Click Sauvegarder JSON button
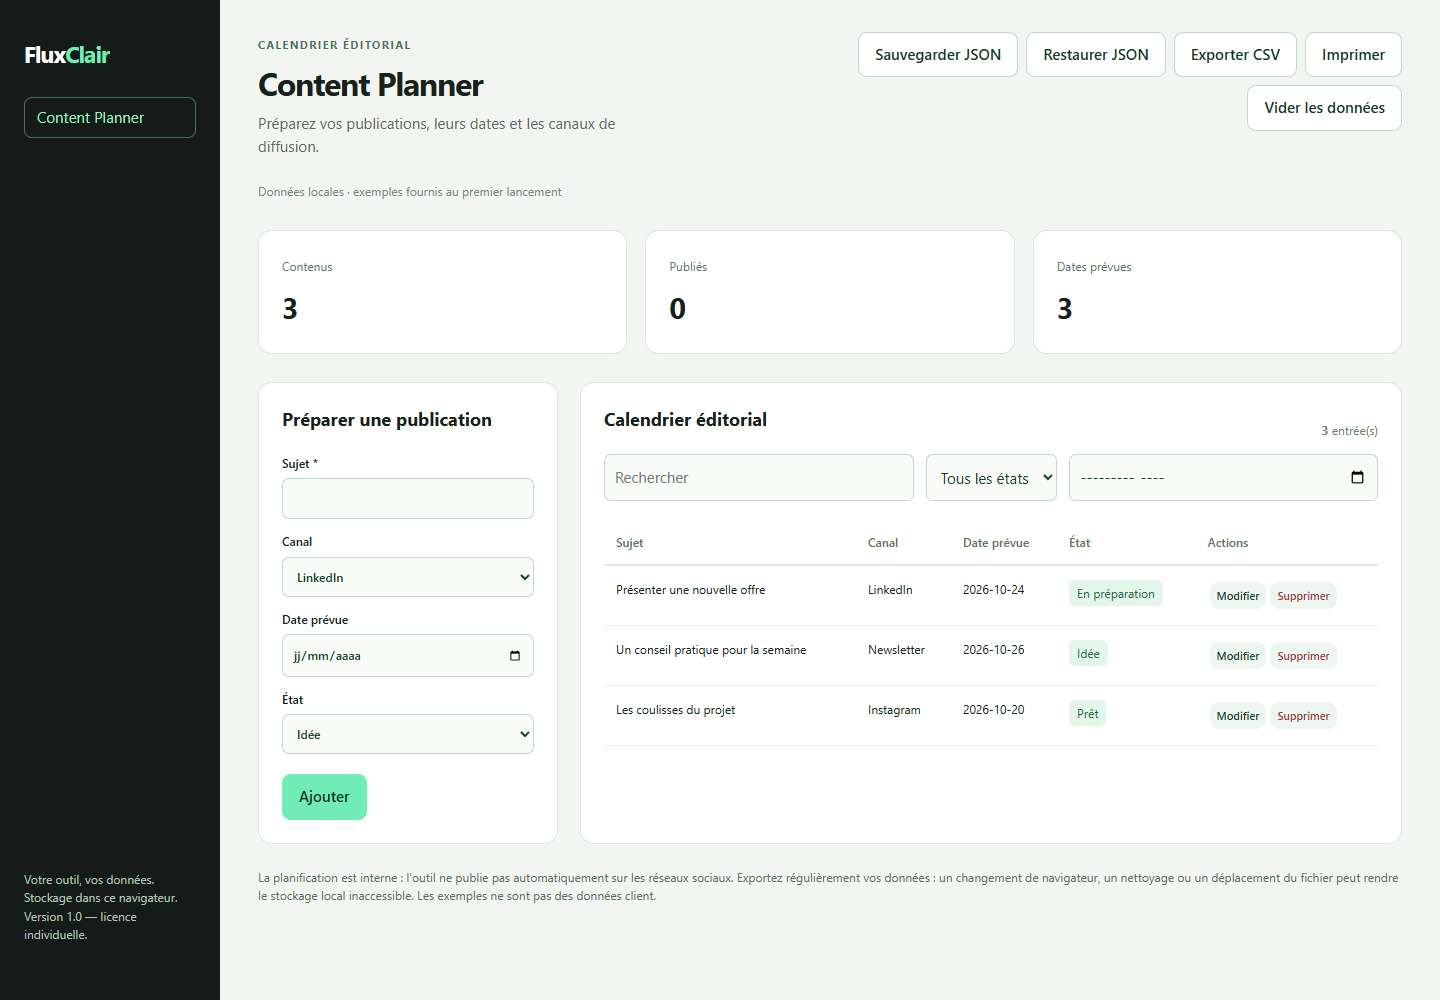This screenshot has height=1000, width=1440. 938,55
